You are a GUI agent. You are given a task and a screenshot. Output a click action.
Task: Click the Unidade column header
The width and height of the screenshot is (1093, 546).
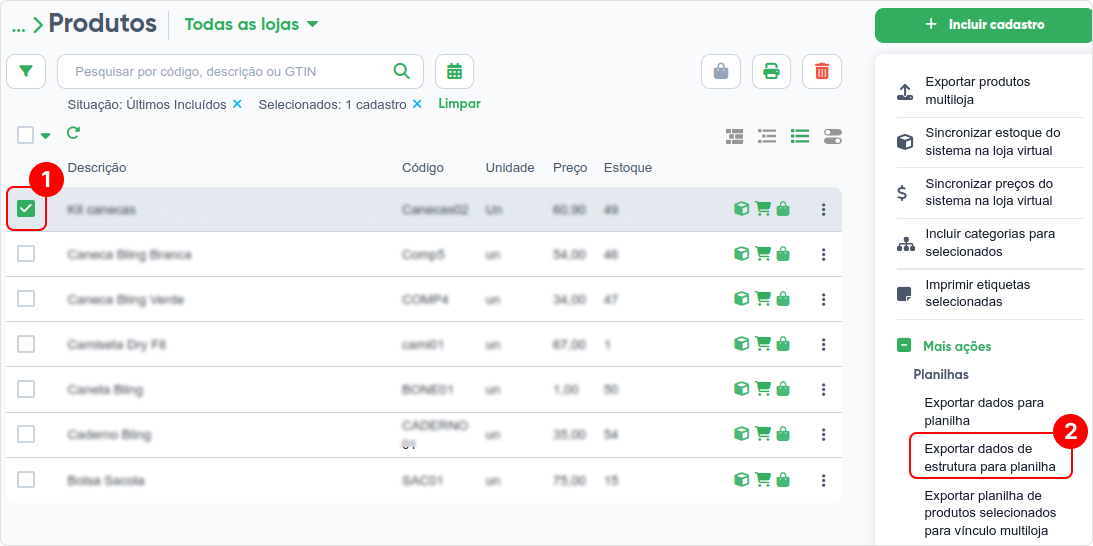(x=510, y=168)
